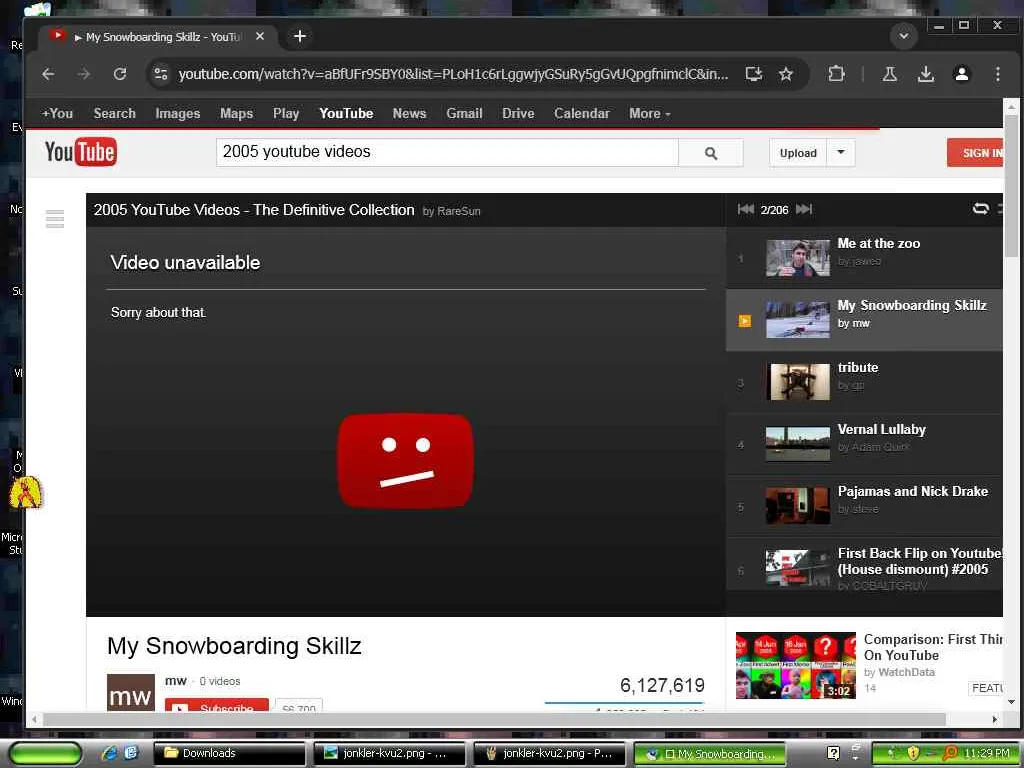Bookmark this page with the star icon
This screenshot has width=1024, height=768.
point(786,74)
